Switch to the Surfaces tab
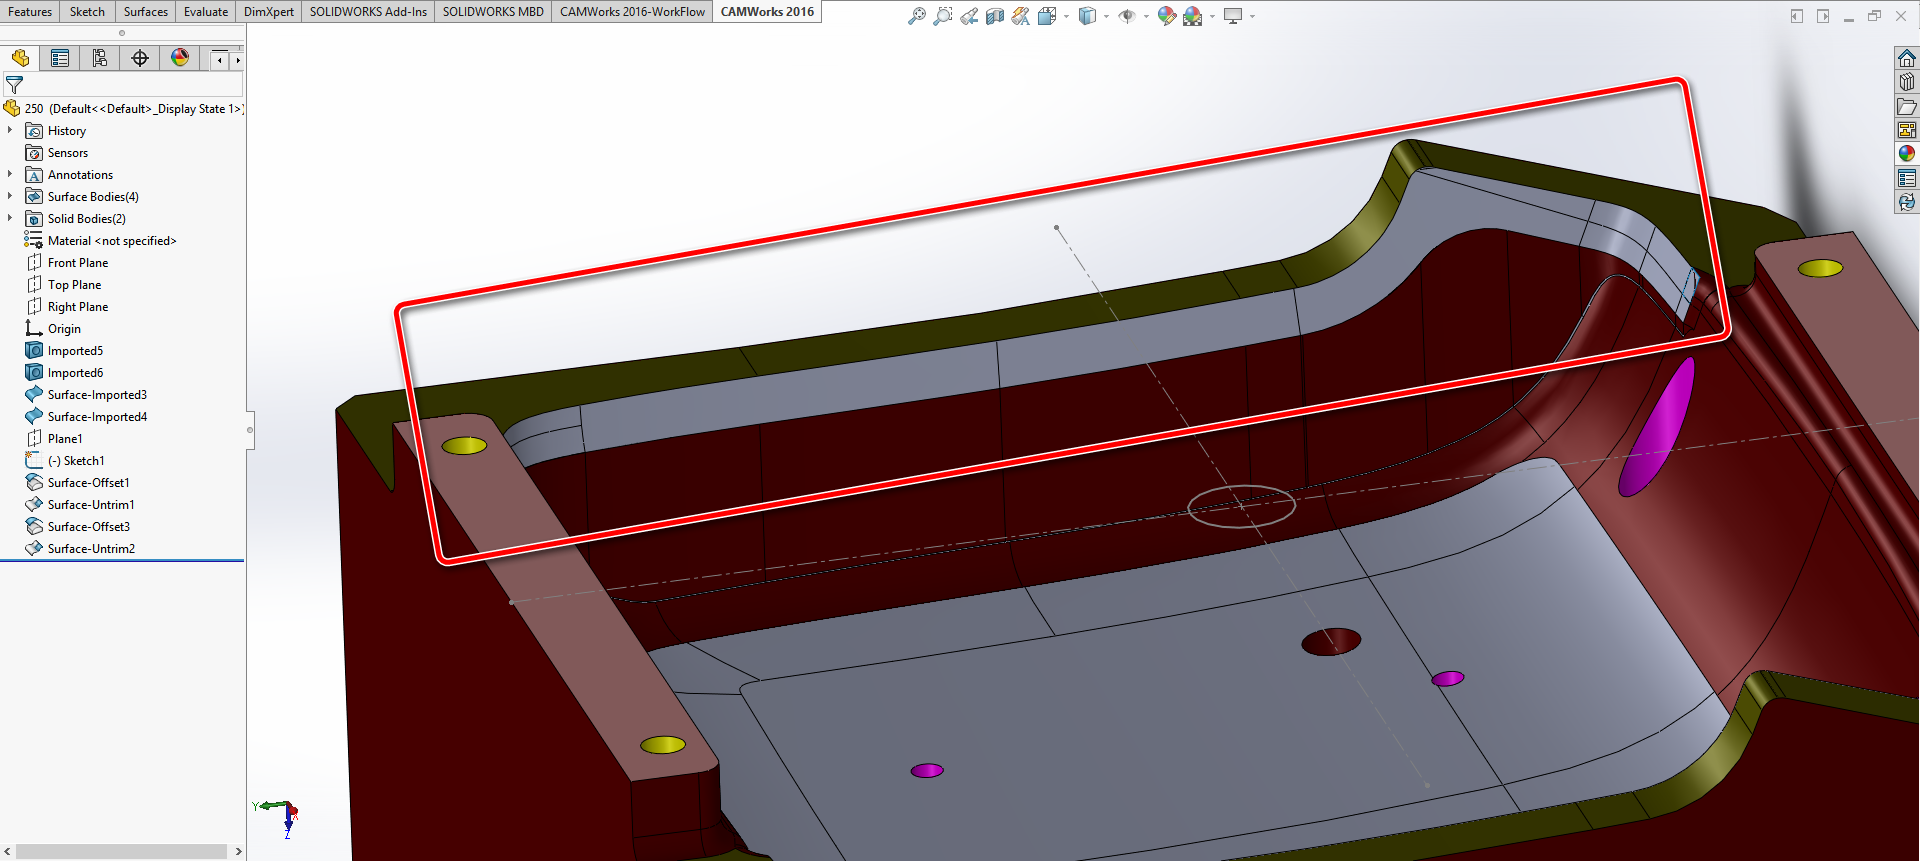The height and width of the screenshot is (861, 1920). (145, 12)
